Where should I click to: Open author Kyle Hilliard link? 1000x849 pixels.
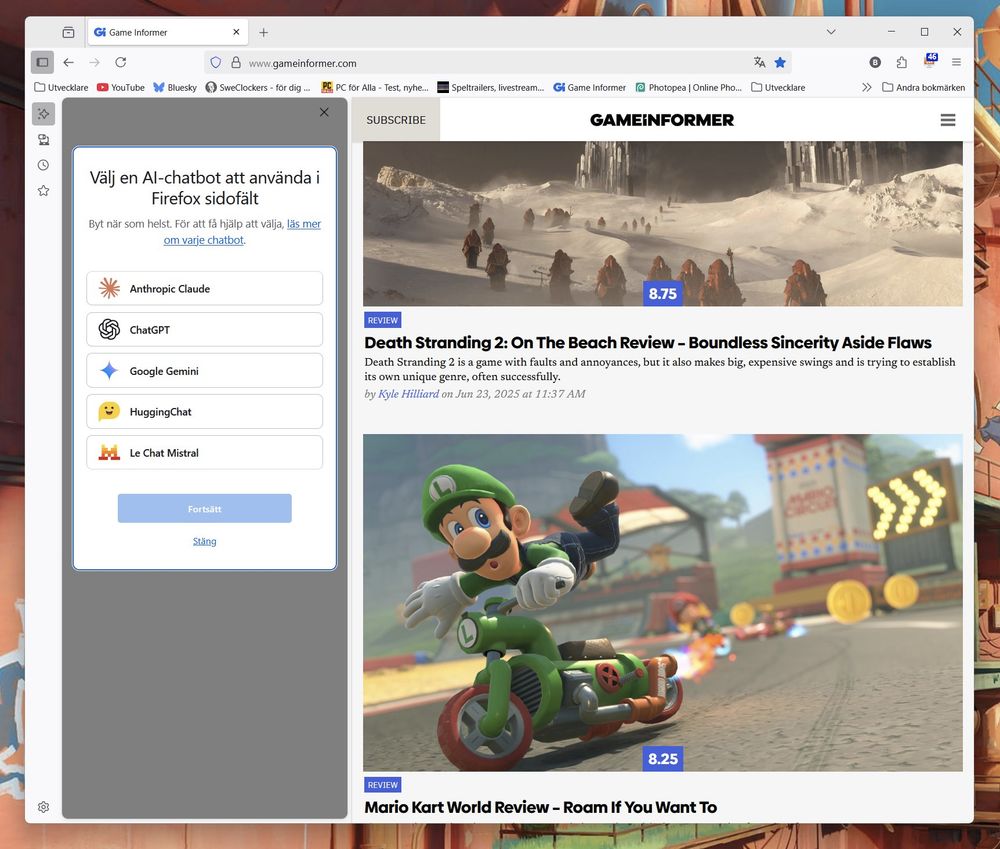(408, 394)
